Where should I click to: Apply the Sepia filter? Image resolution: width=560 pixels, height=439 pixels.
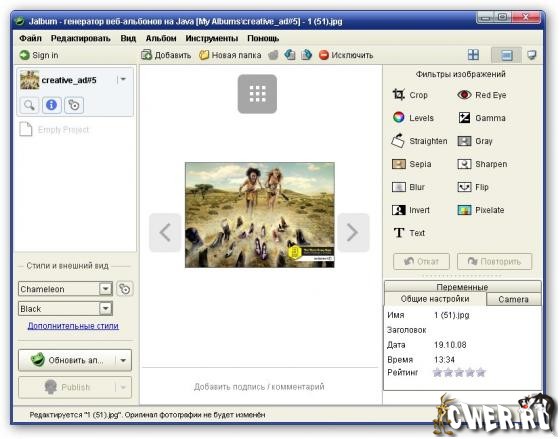pos(411,164)
